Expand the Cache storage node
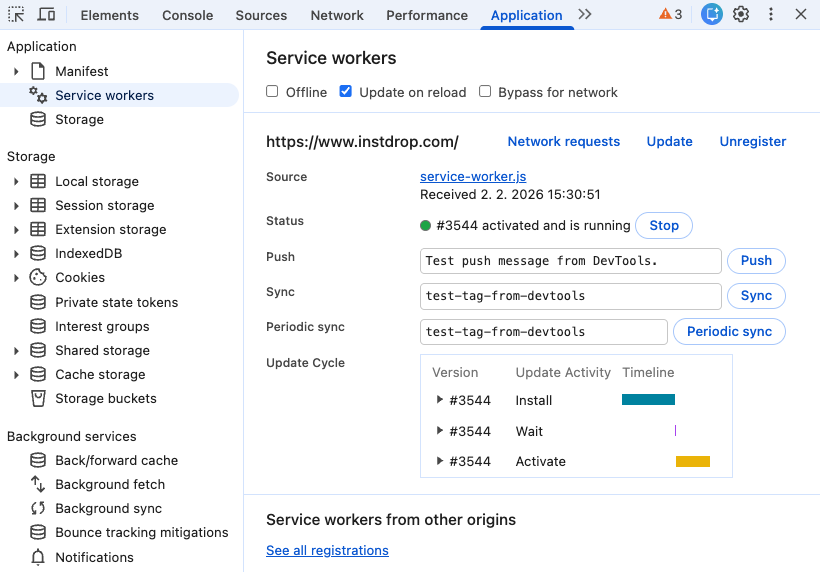 pos(16,374)
